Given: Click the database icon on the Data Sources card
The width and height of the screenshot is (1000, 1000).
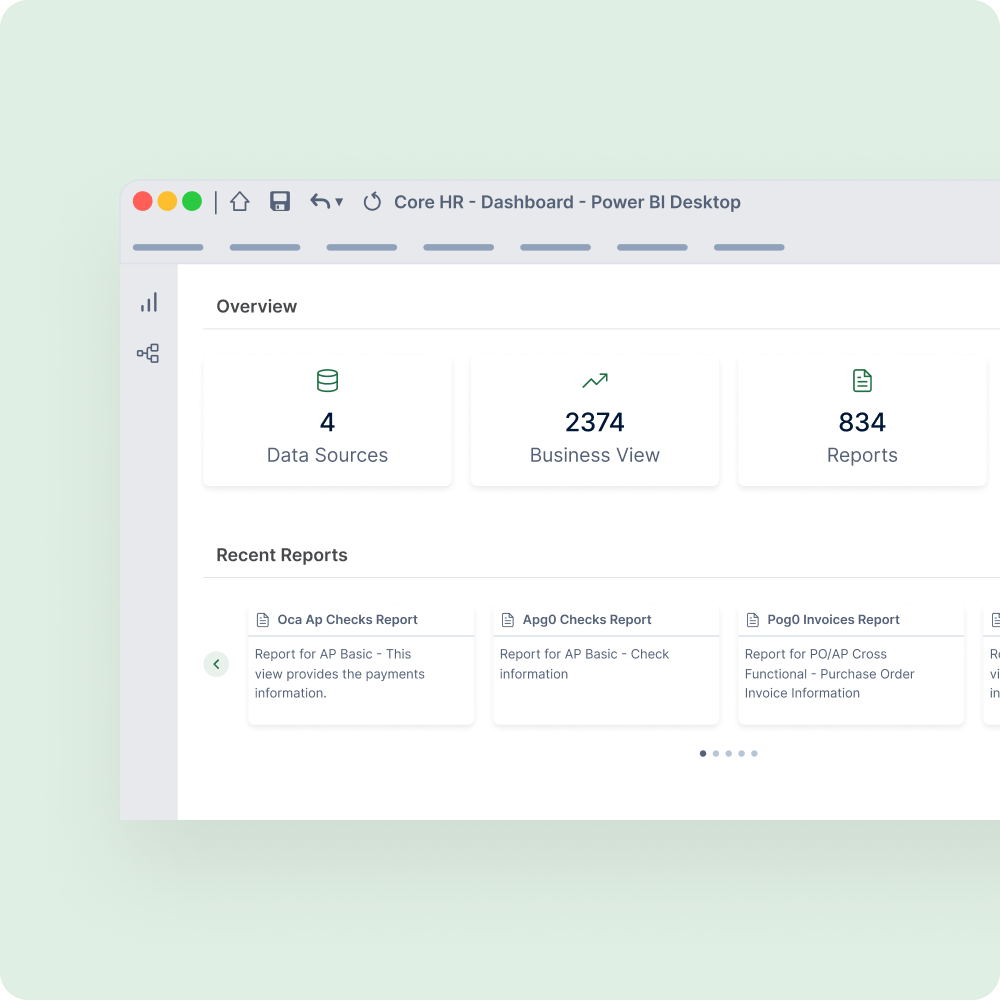Looking at the screenshot, I should point(327,380).
